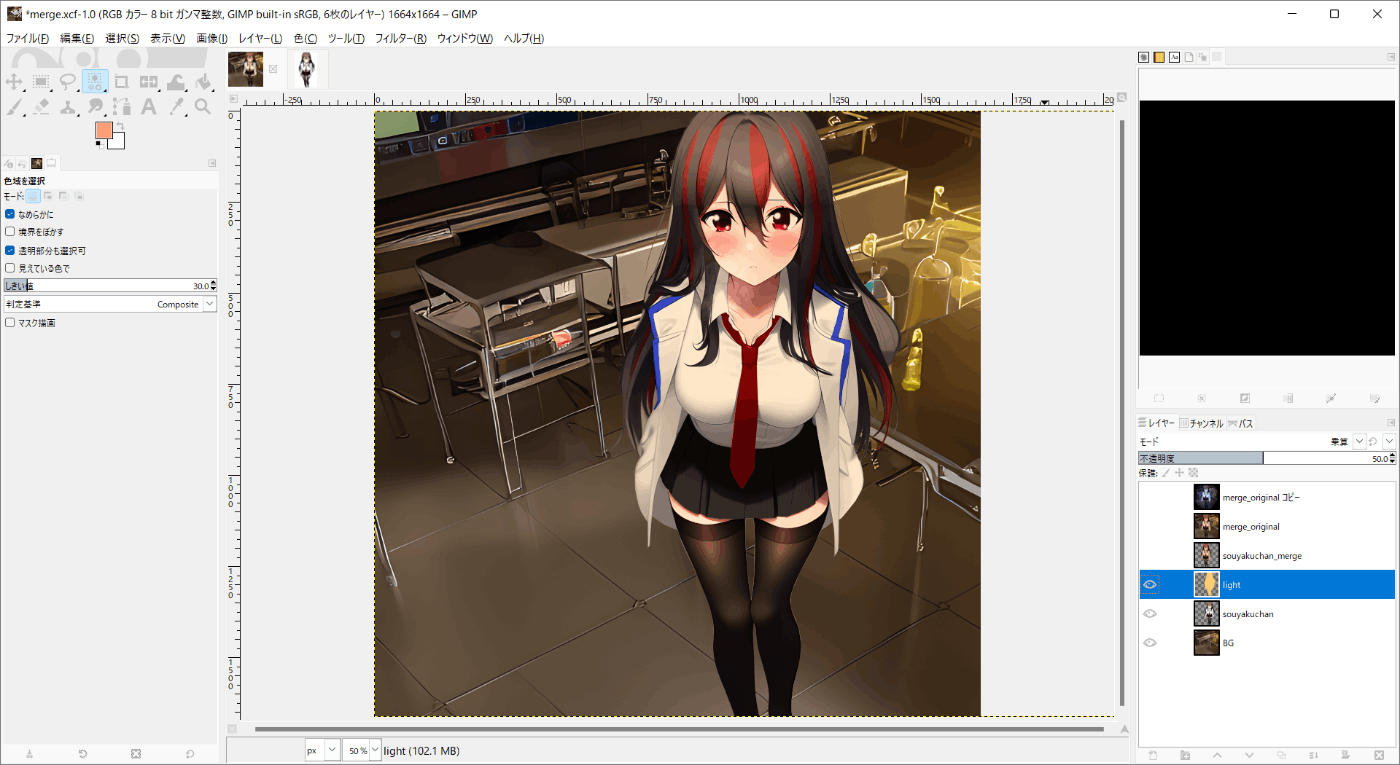Raise the selected layer
Image resolution: width=1400 pixels, height=765 pixels.
(x=1217, y=755)
